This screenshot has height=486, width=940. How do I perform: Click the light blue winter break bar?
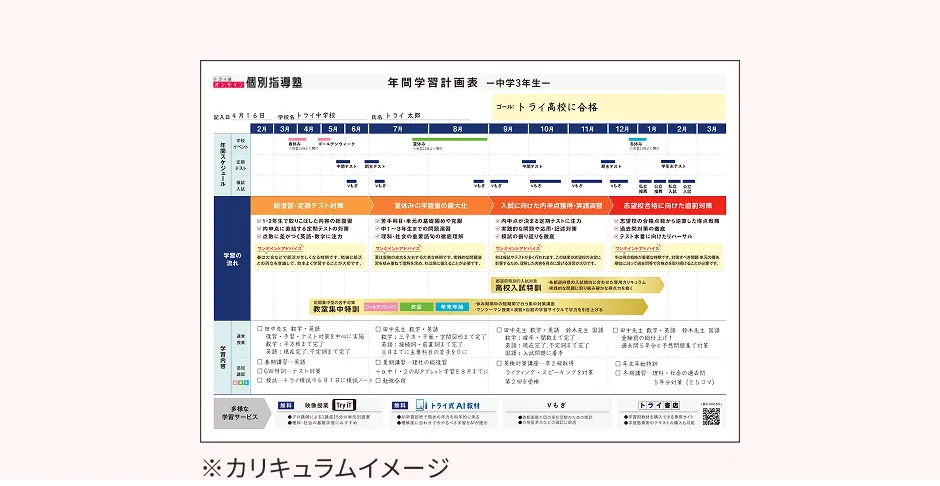click(x=637, y=140)
